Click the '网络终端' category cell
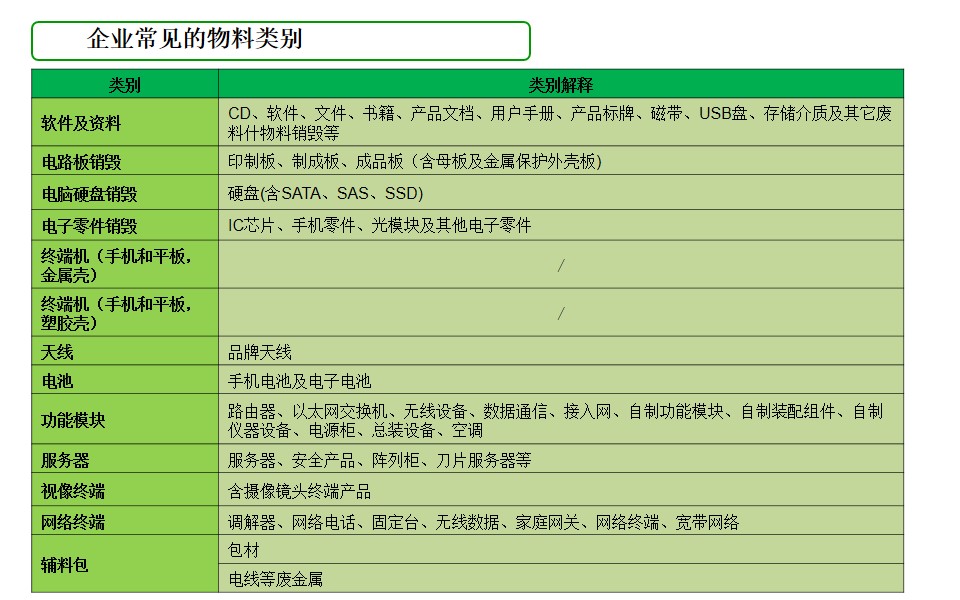 [x=125, y=521]
